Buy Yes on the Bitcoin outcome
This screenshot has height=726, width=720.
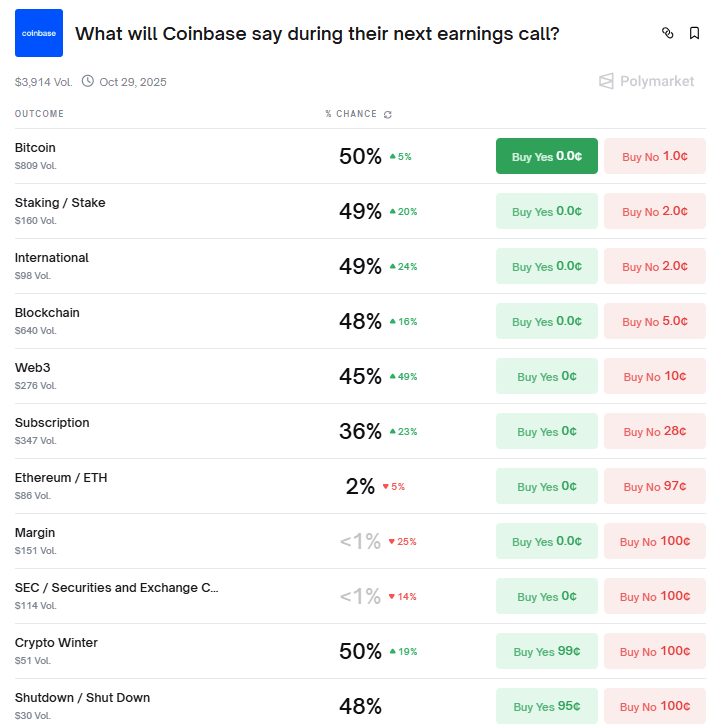(x=546, y=156)
